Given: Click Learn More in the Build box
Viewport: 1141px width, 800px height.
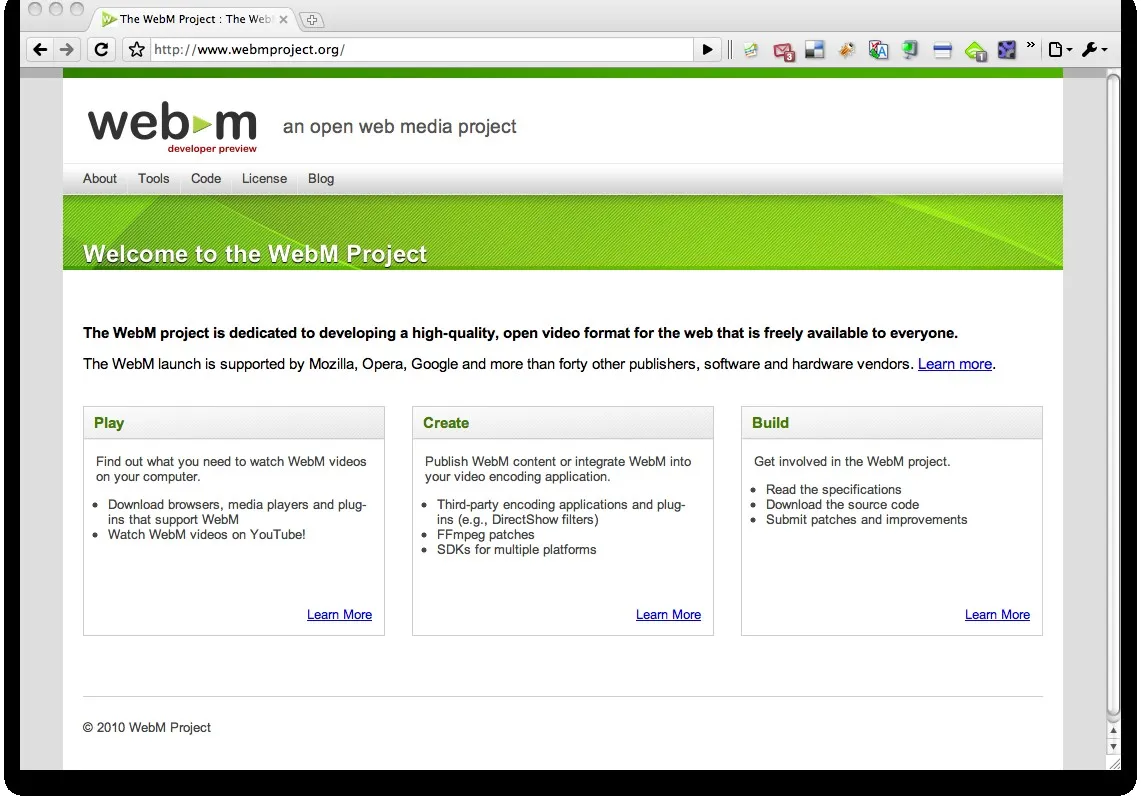Looking at the screenshot, I should pos(997,614).
